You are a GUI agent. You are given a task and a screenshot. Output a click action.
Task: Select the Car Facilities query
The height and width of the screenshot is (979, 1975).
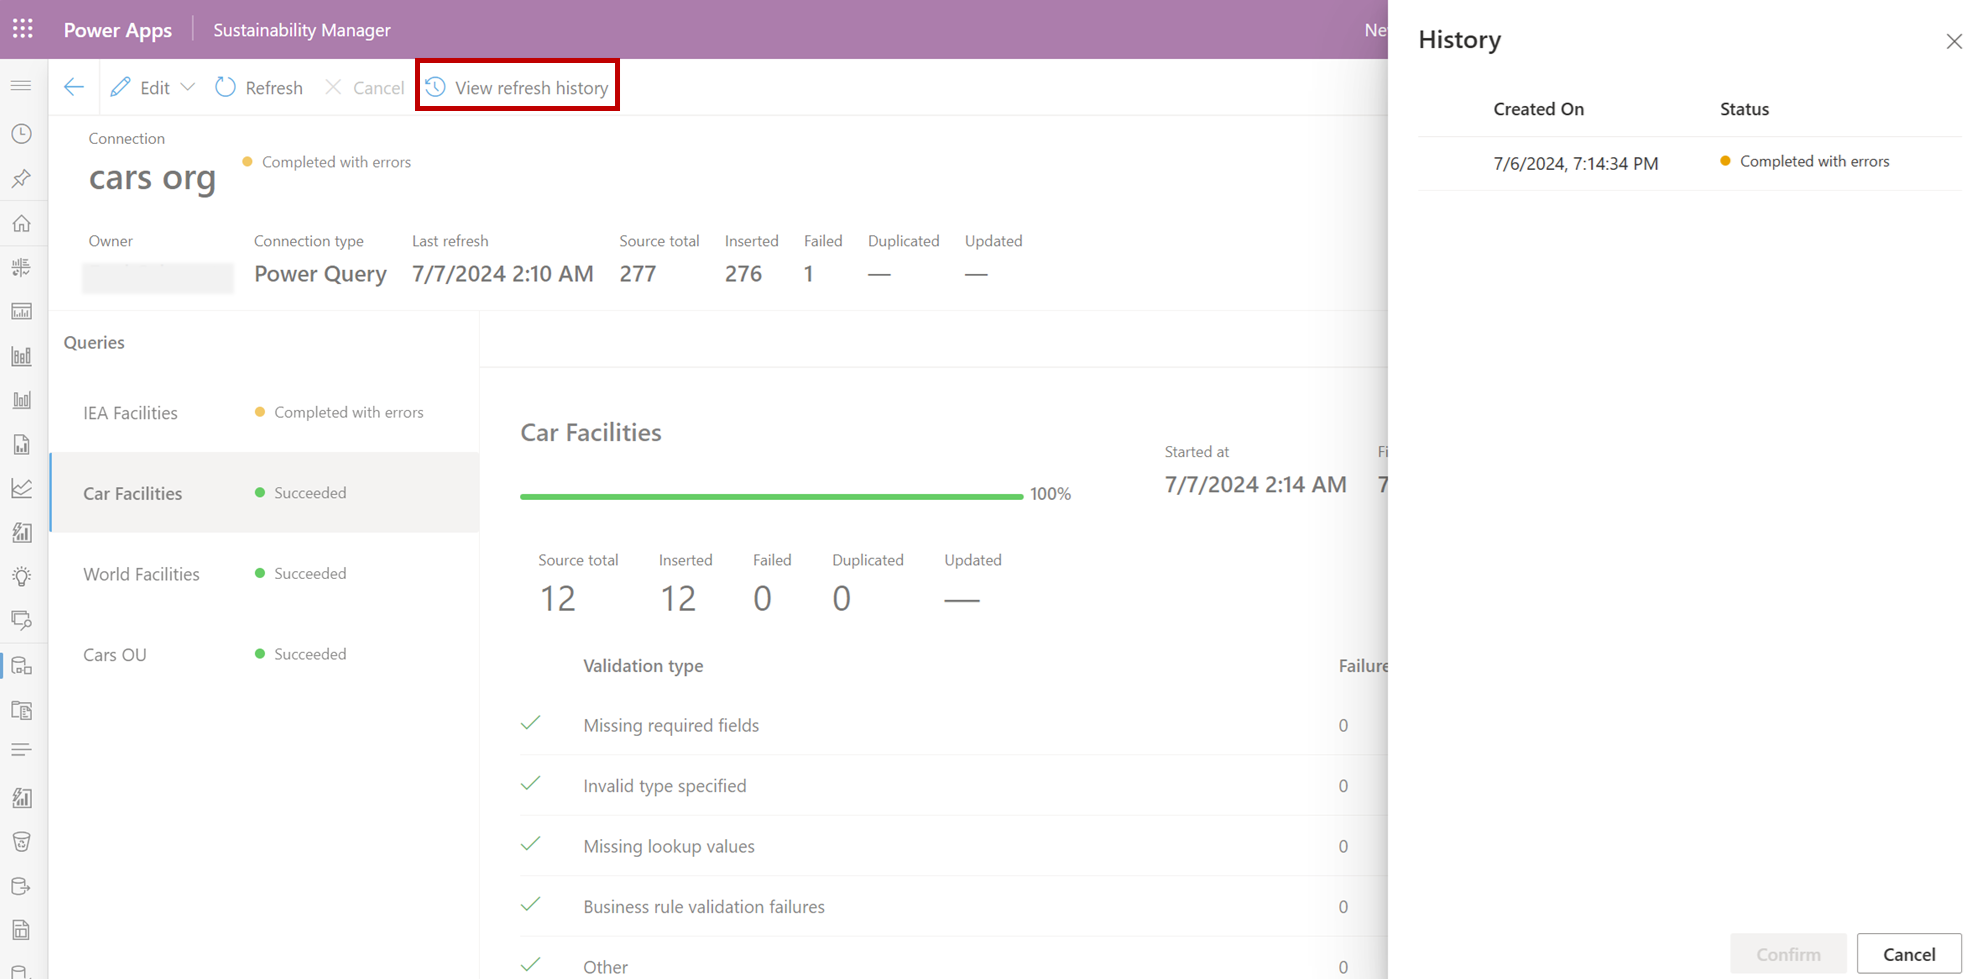[x=264, y=493]
